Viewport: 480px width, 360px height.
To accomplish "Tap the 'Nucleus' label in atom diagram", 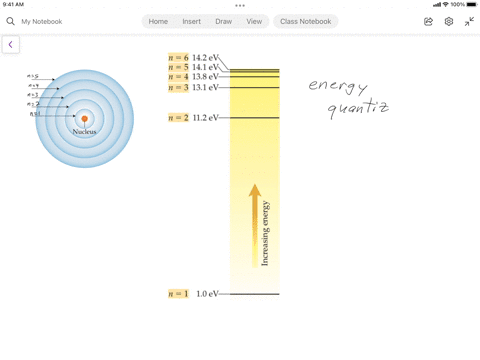I will pyautogui.click(x=84, y=132).
